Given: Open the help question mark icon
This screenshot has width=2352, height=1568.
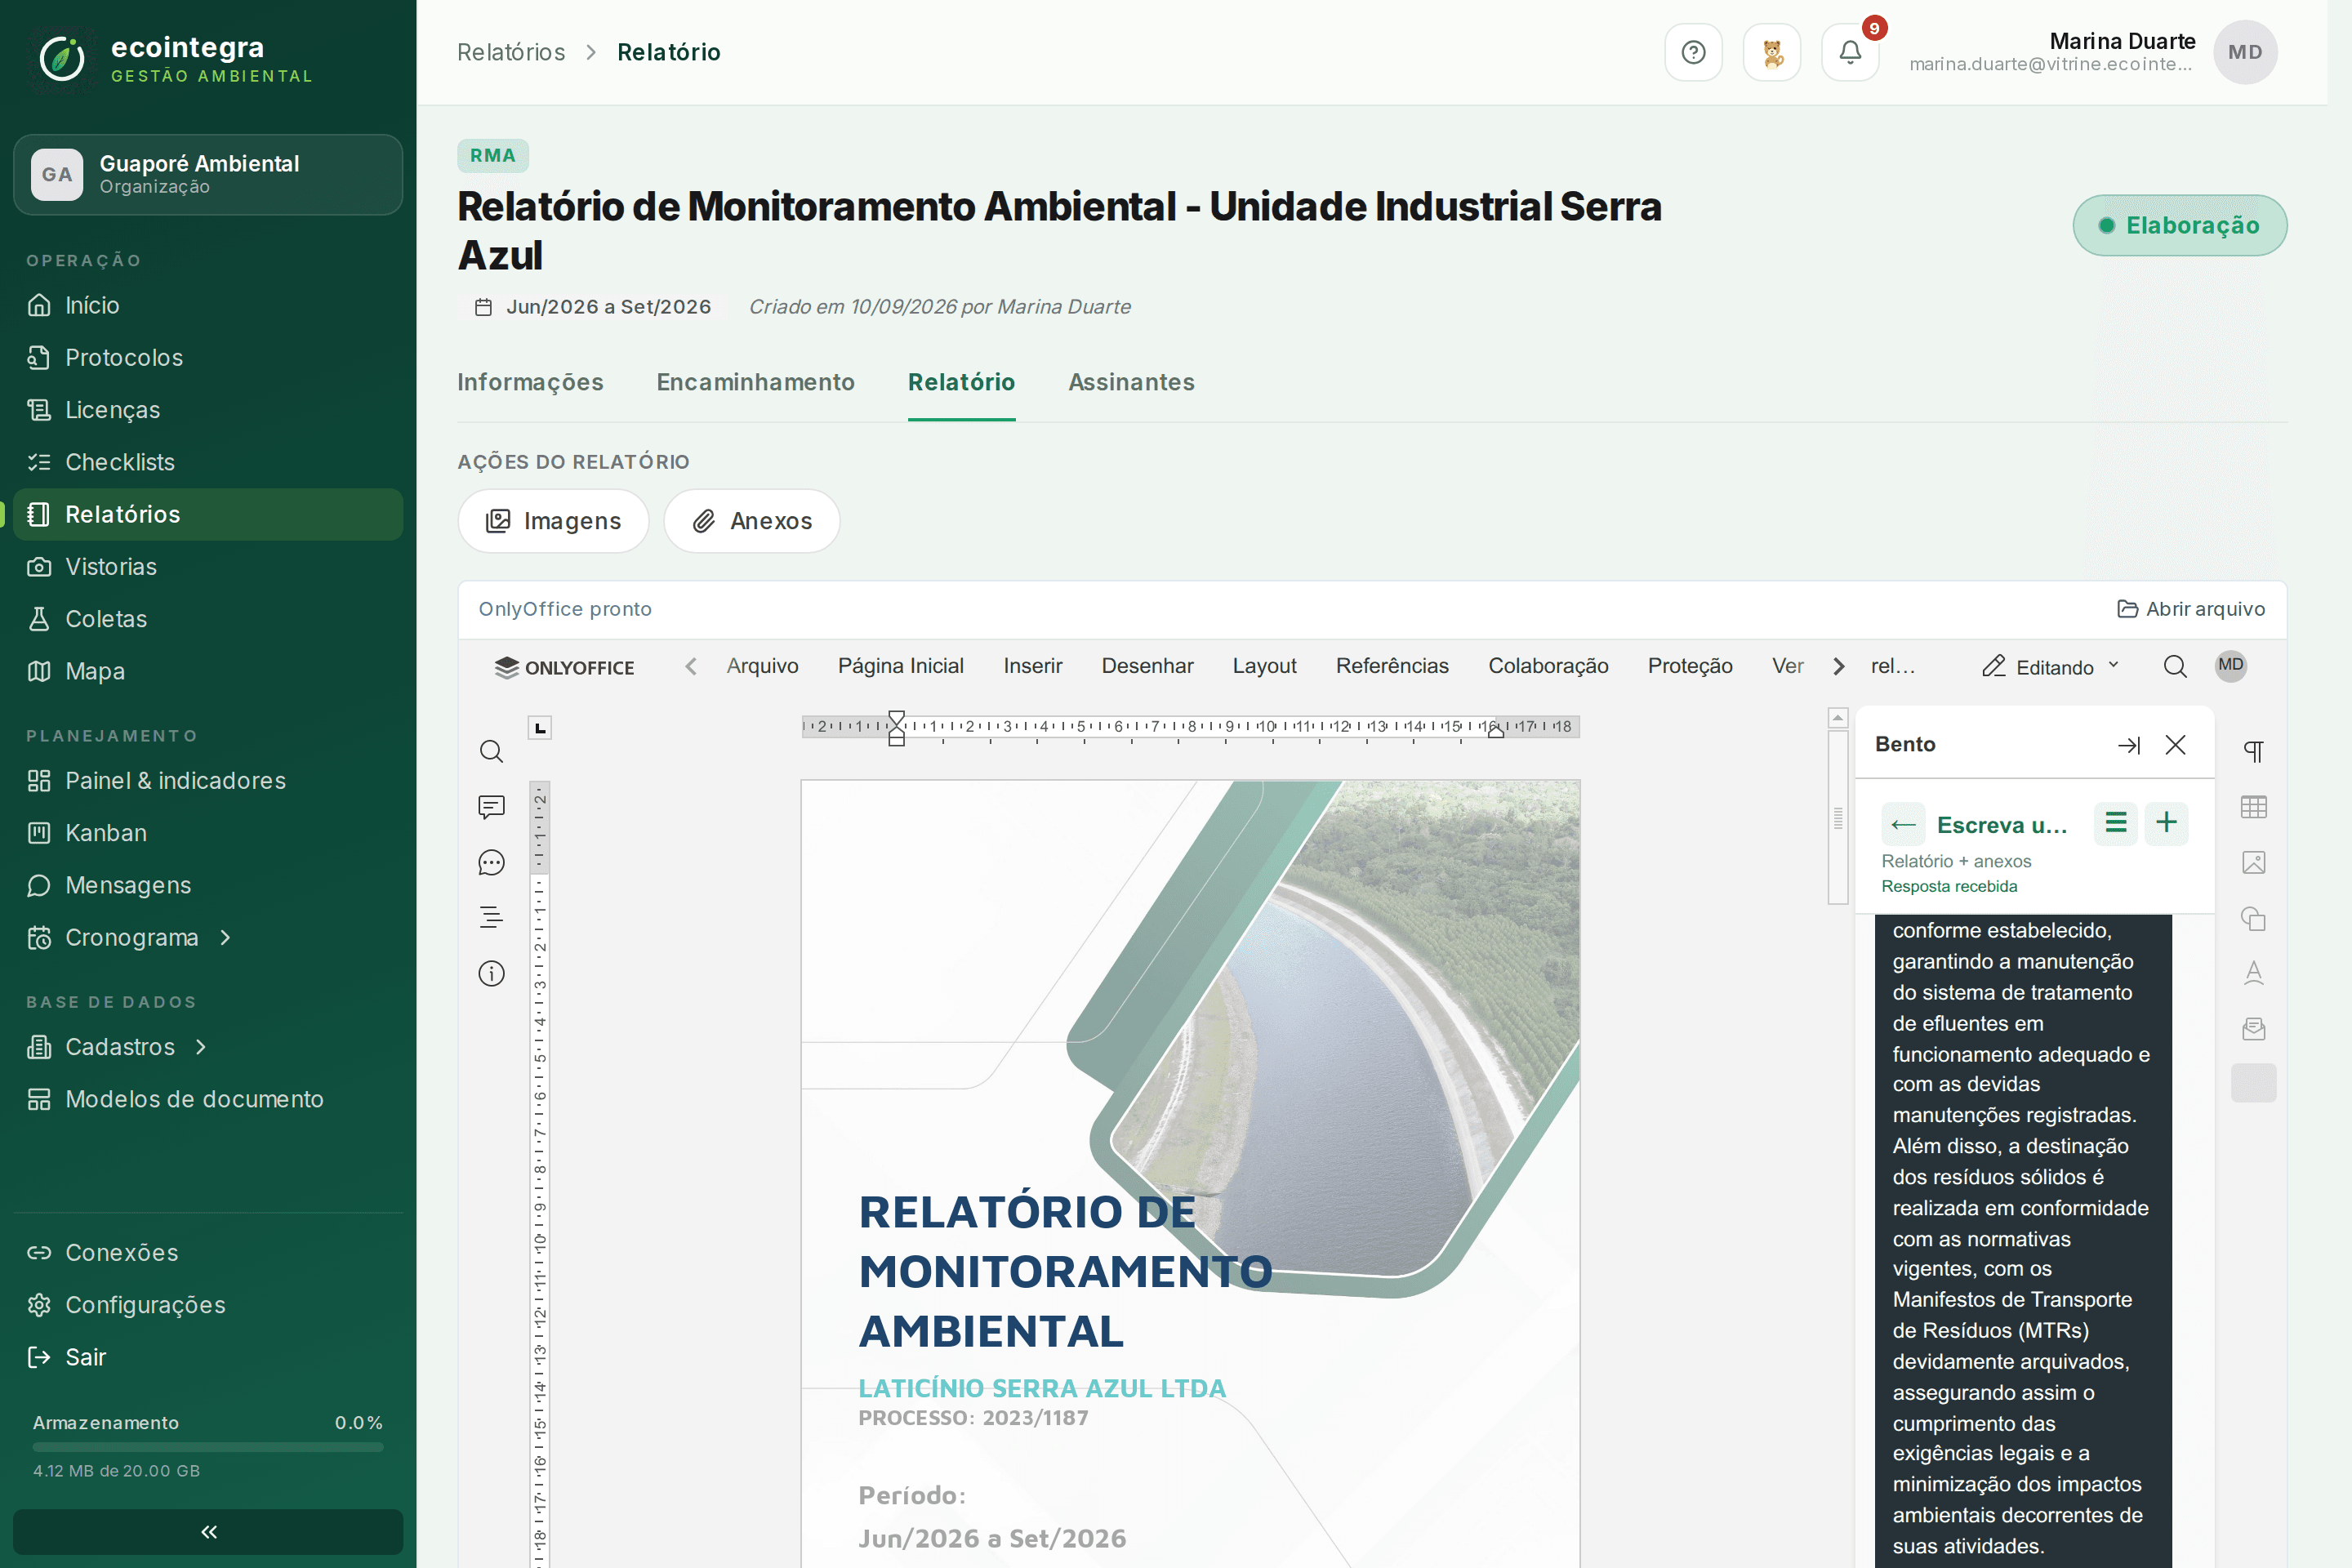Looking at the screenshot, I should pos(1693,52).
